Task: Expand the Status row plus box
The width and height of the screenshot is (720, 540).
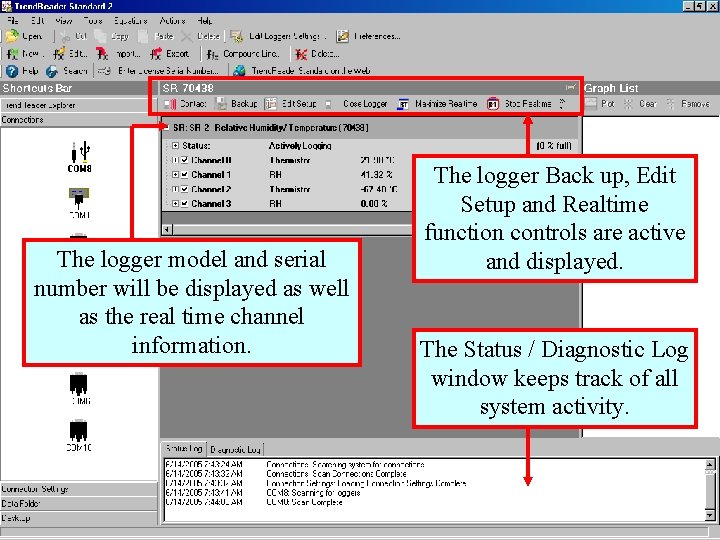Action: pos(175,146)
